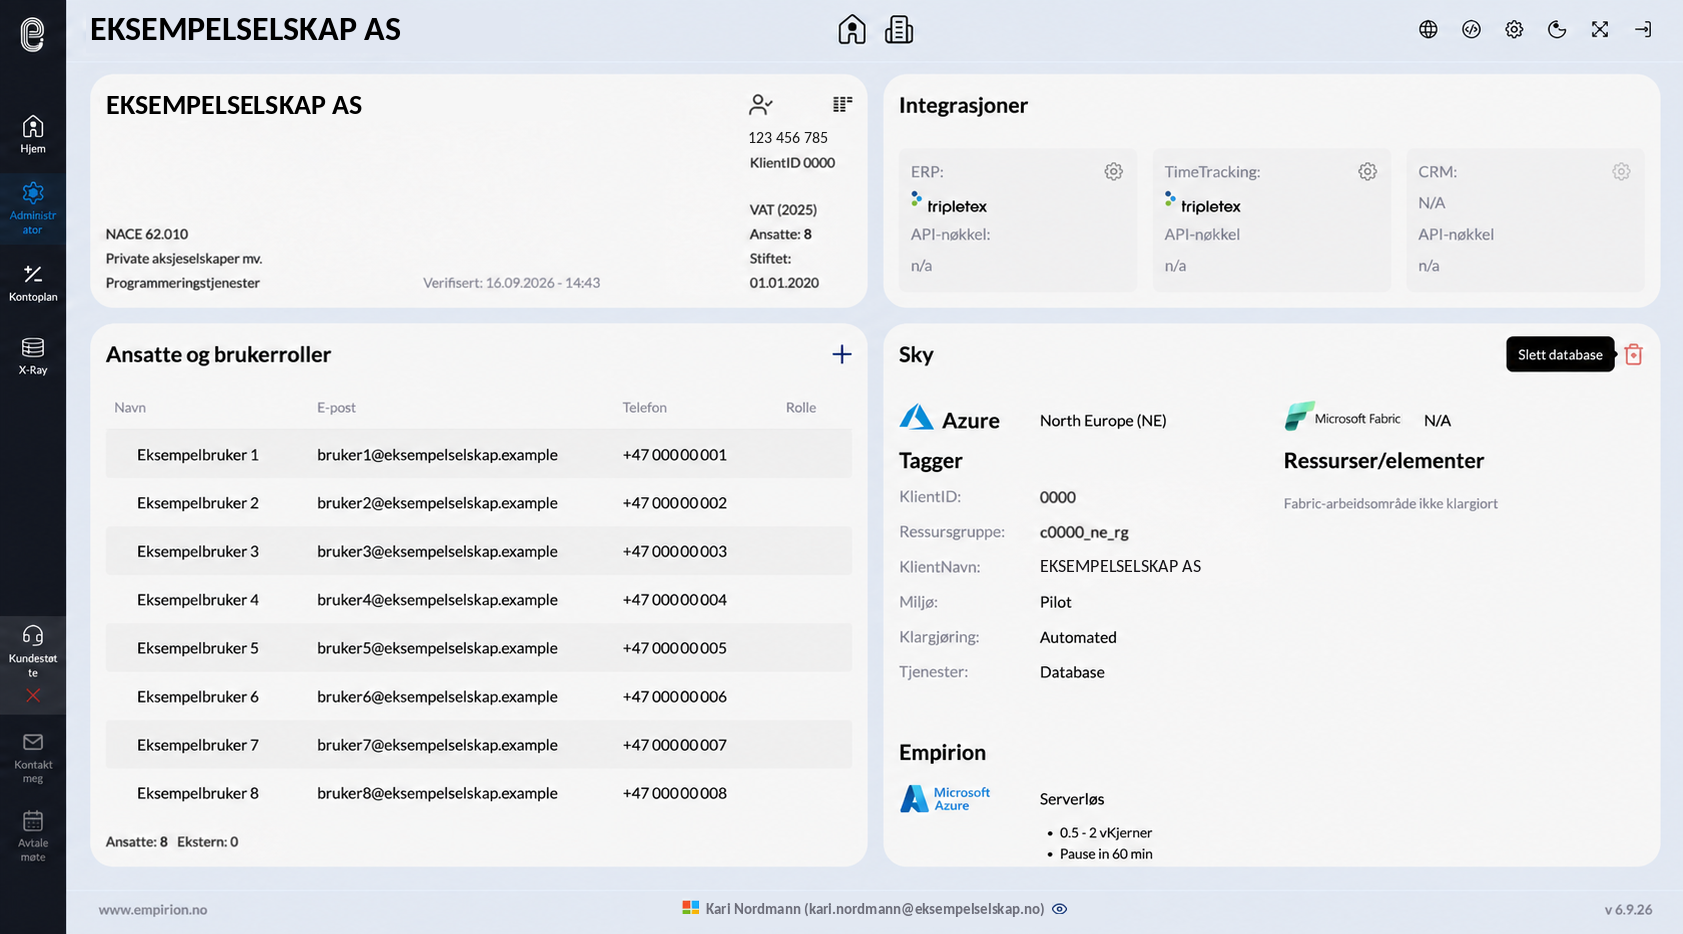Click the tripletex logo under TimeTracking

pyautogui.click(x=1203, y=203)
